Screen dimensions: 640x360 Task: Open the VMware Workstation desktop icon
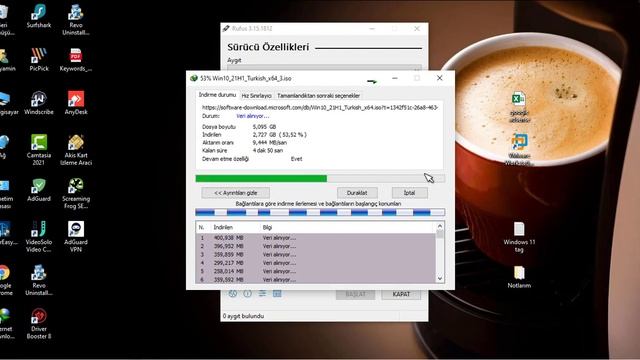coord(519,150)
